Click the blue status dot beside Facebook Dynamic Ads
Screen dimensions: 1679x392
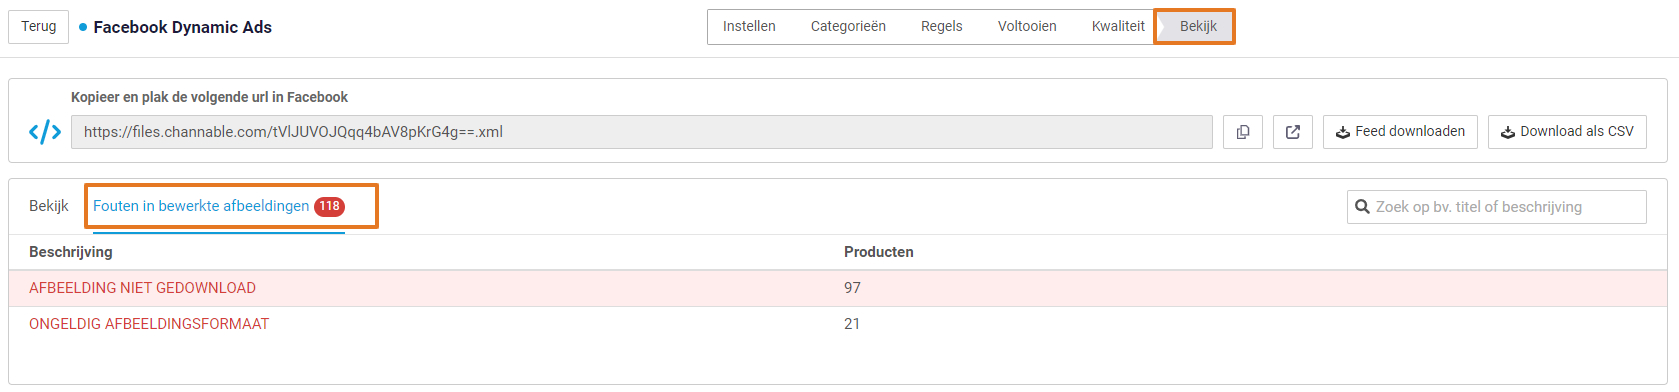pos(83,27)
